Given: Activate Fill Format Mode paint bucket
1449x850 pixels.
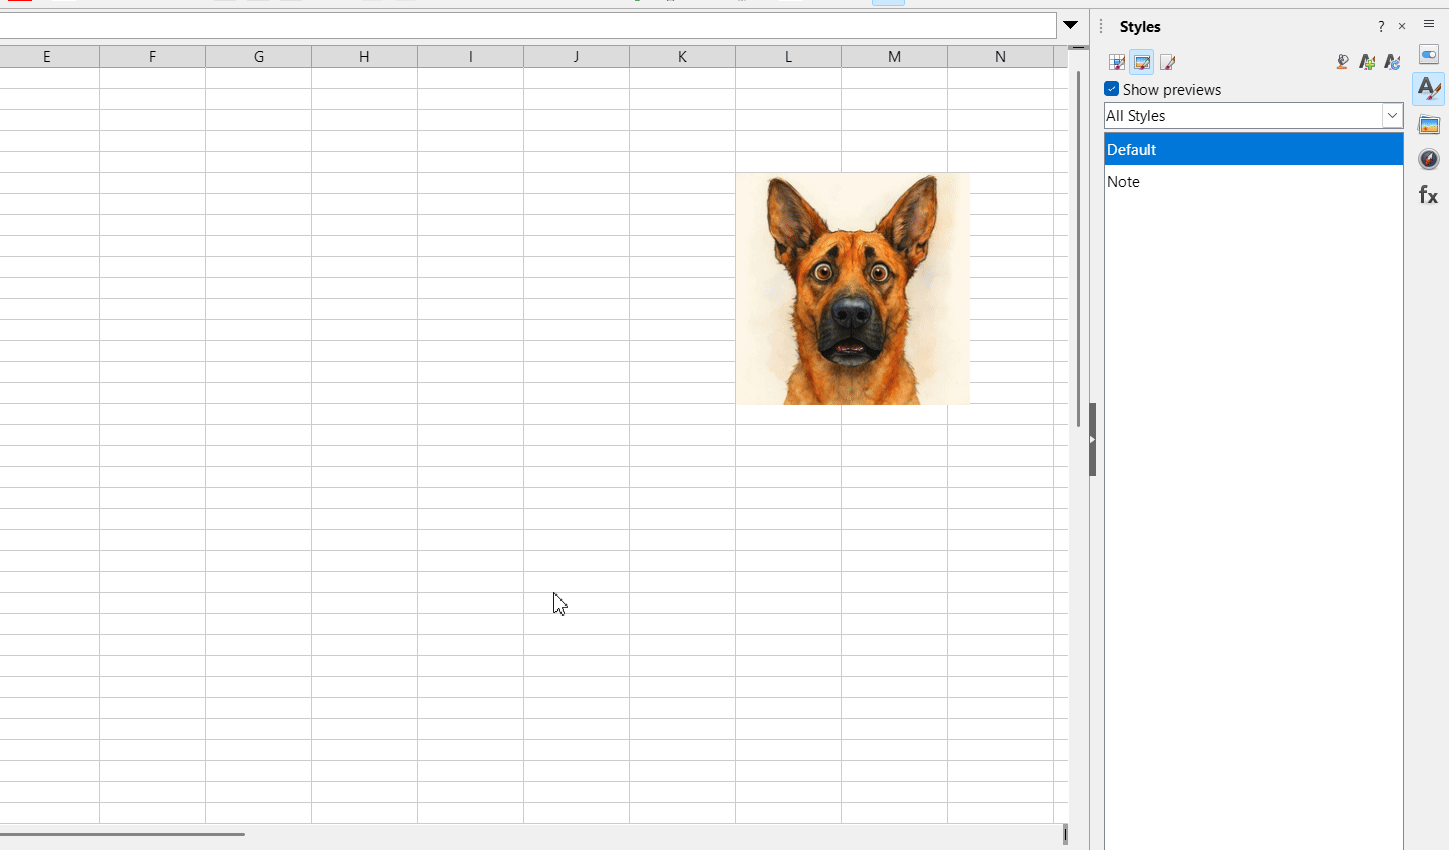Looking at the screenshot, I should coord(1342,62).
